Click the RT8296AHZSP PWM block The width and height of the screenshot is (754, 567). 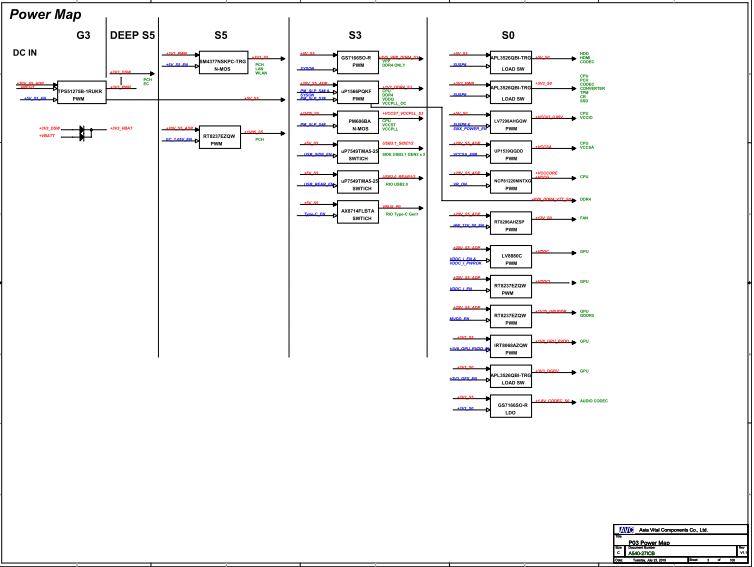pos(511,224)
